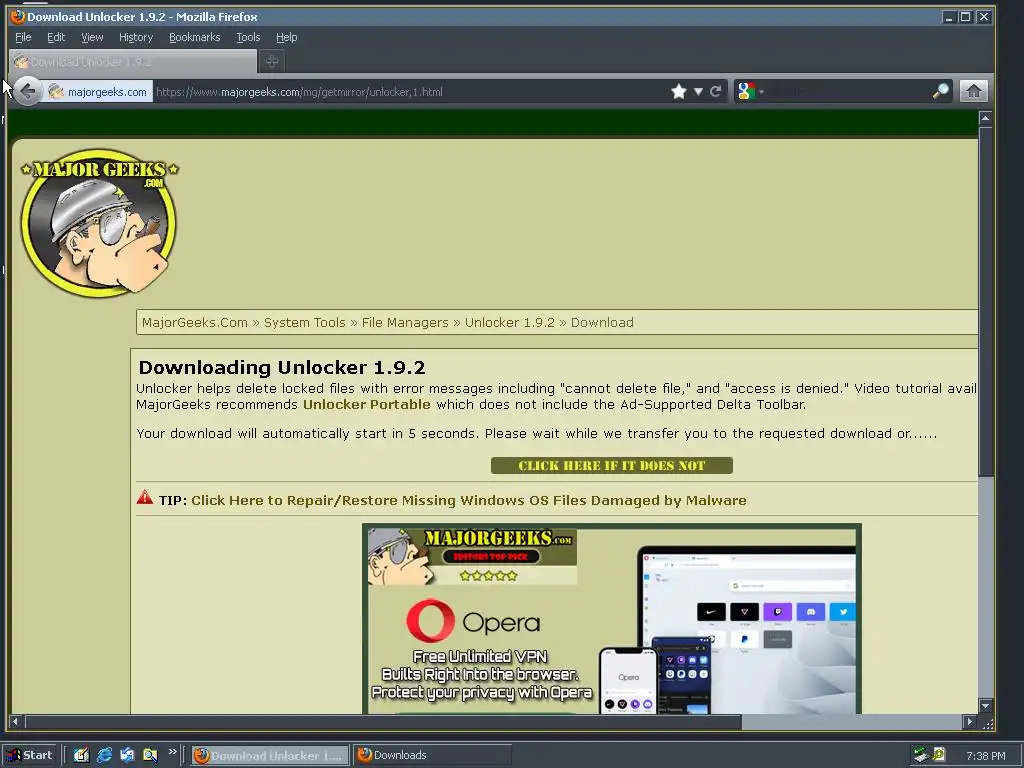Viewport: 1024px width, 768px height.
Task: Open the File menu
Action: pos(23,37)
